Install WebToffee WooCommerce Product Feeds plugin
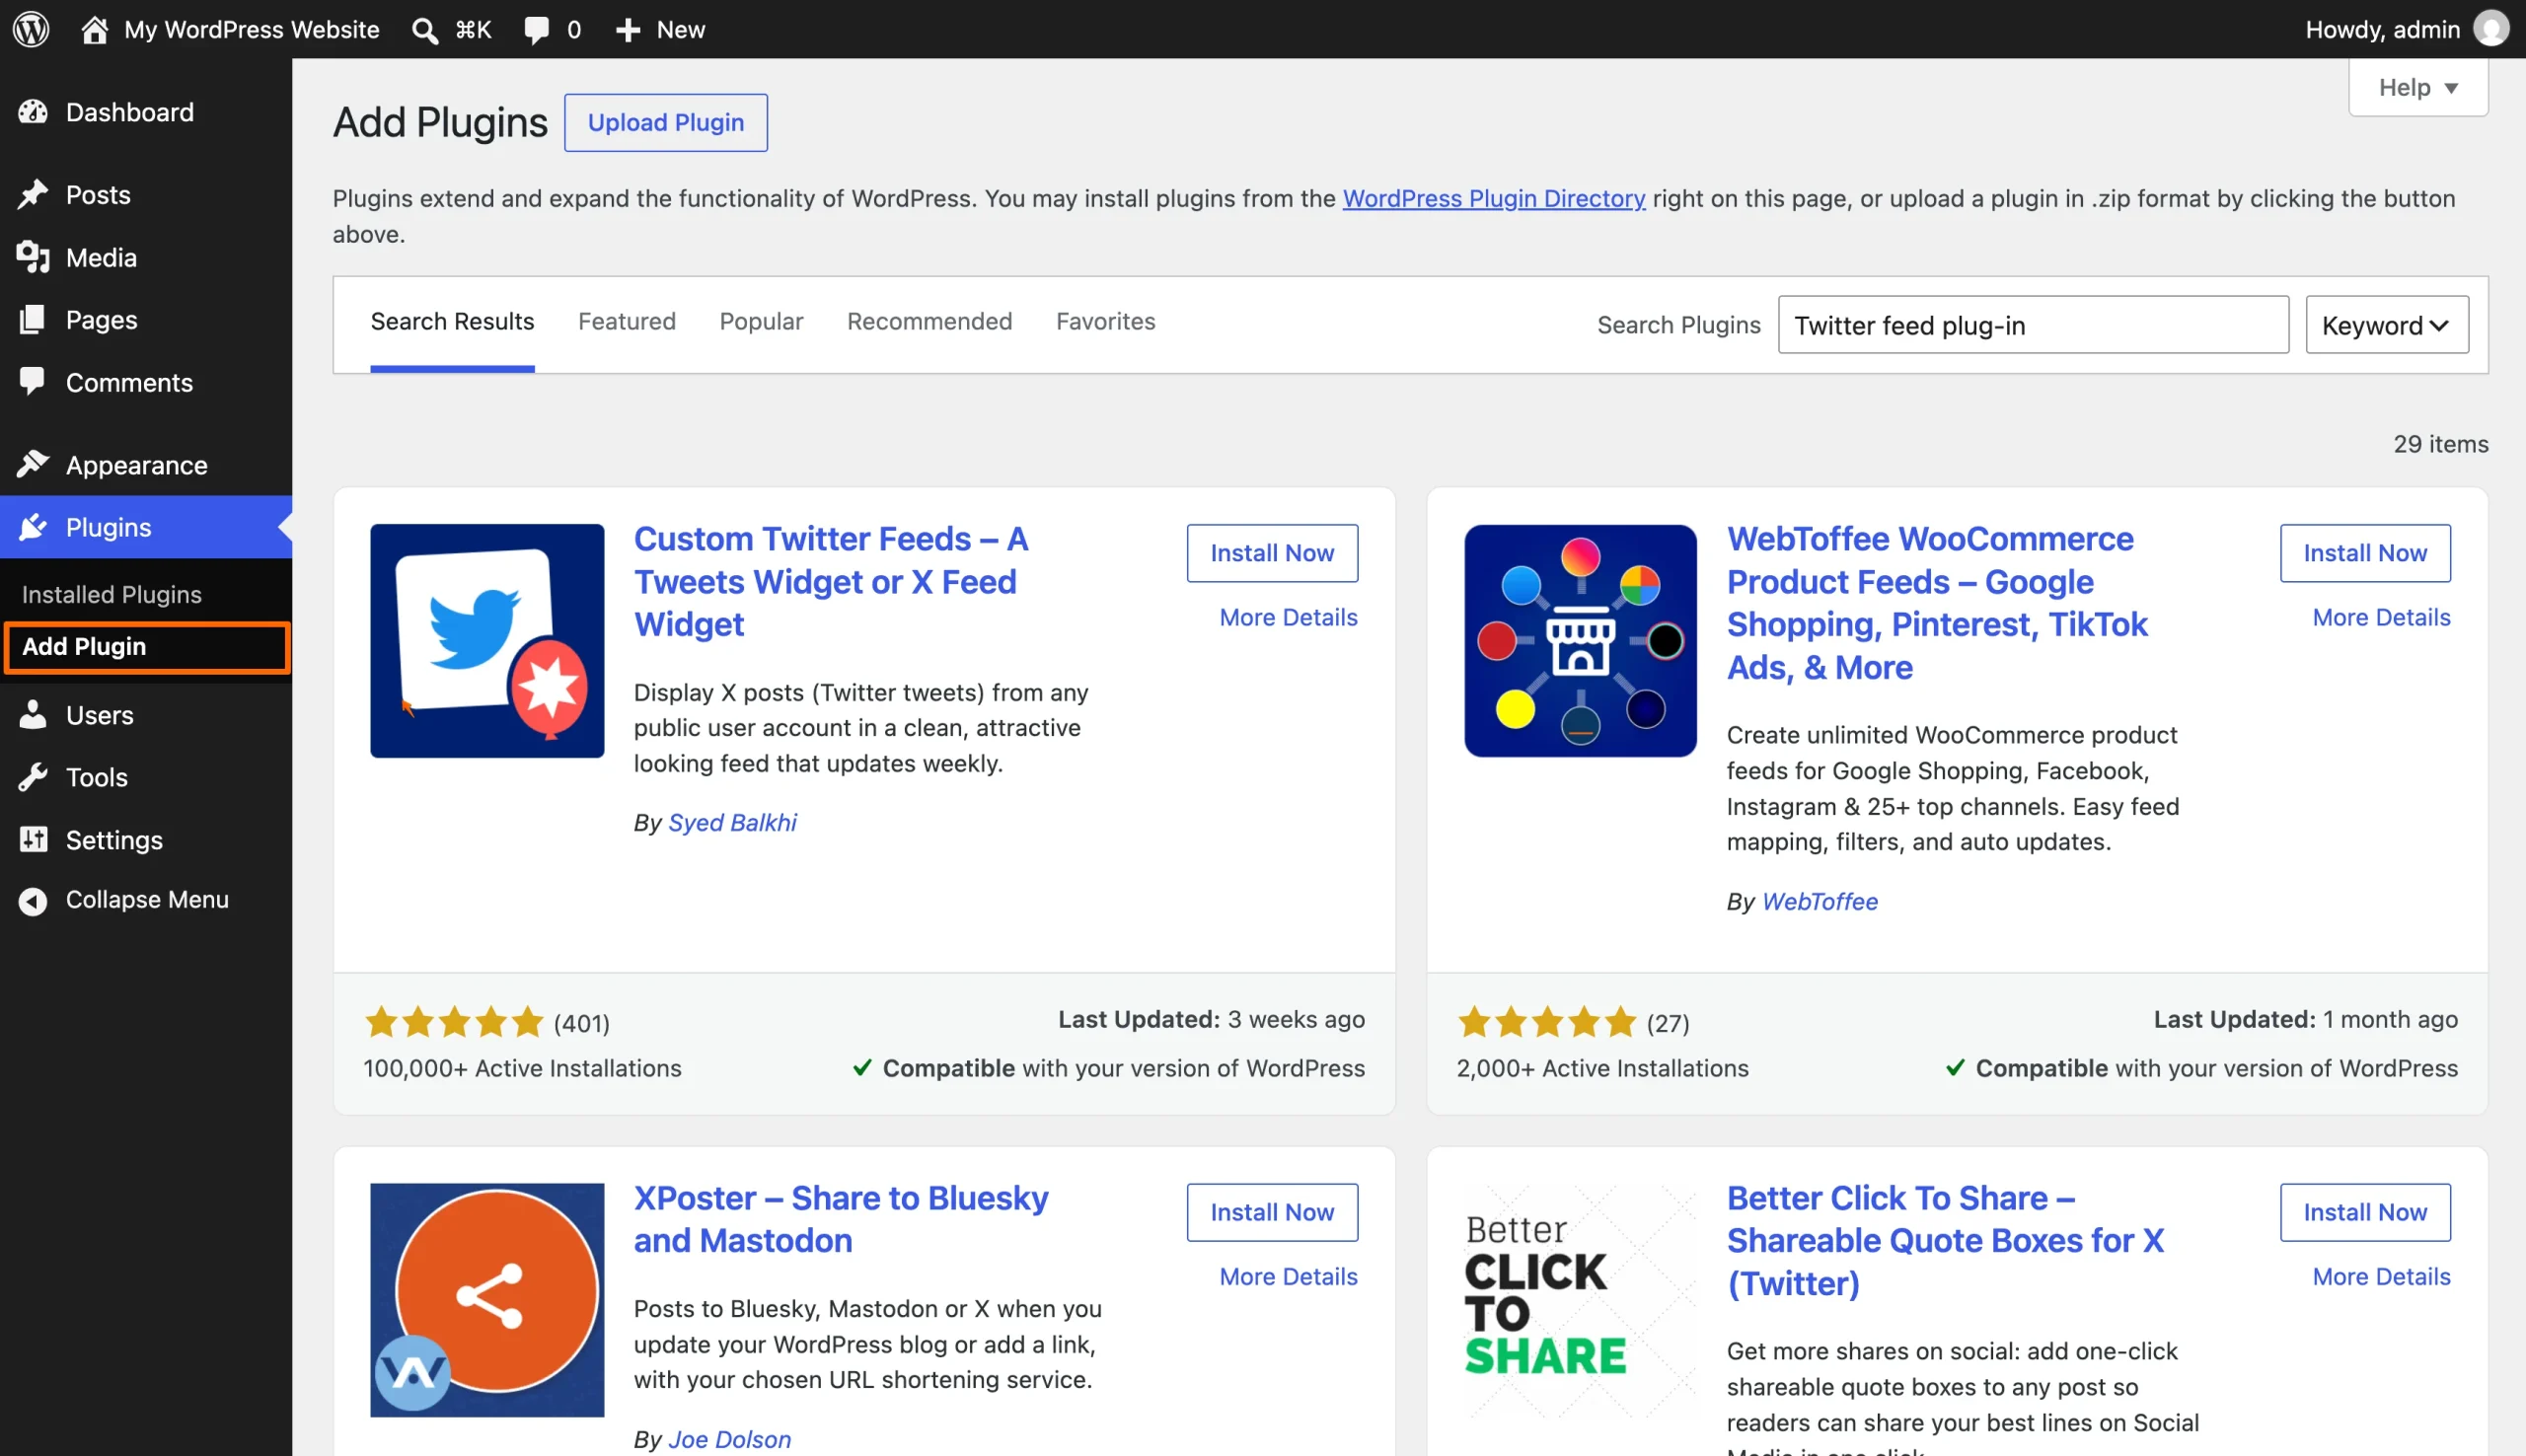This screenshot has width=2526, height=1456. 2365,553
